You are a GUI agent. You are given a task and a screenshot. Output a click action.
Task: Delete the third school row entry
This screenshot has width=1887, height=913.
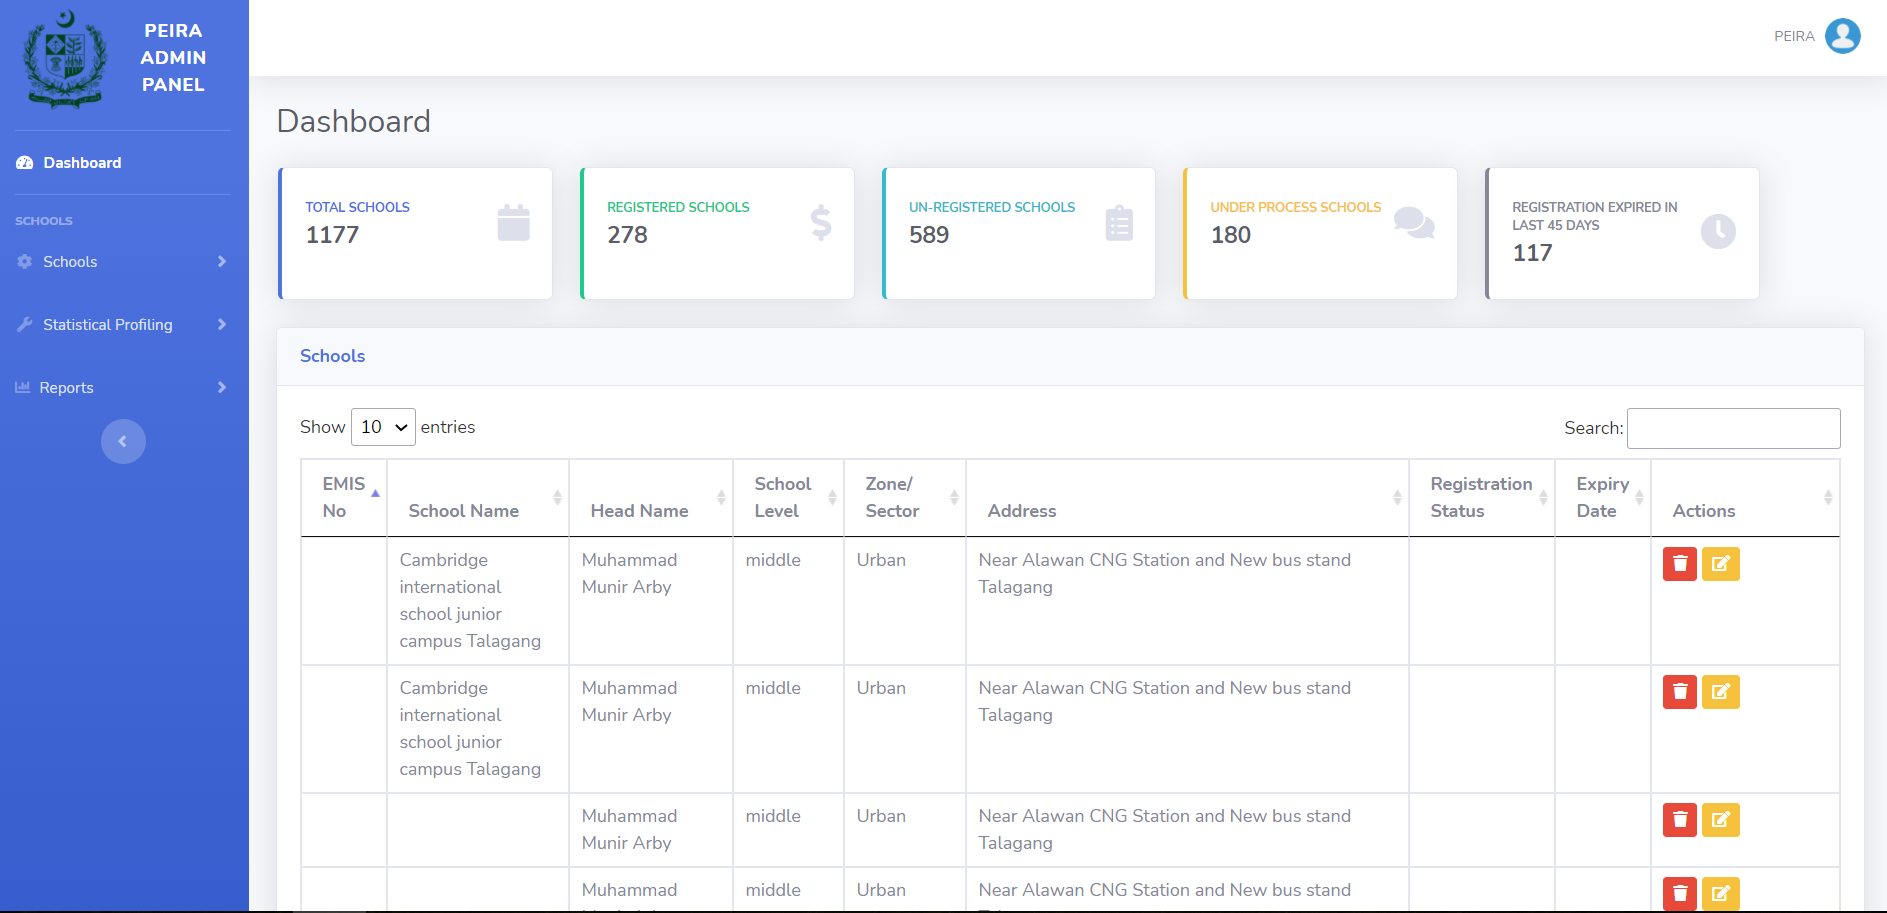1679,820
